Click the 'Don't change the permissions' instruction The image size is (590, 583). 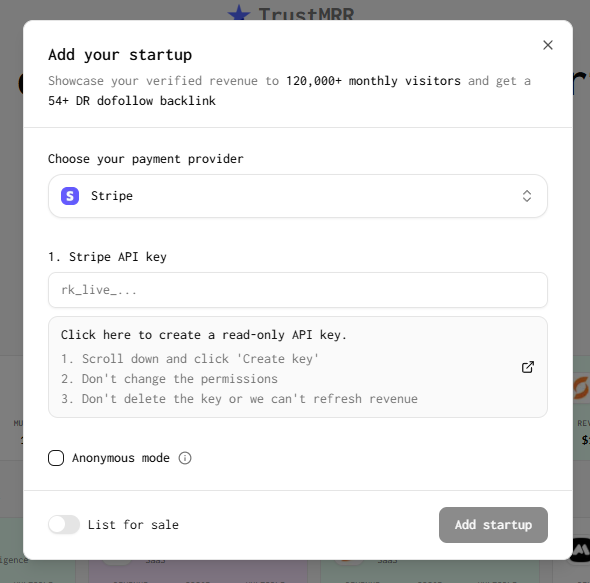pyautogui.click(x=169, y=379)
